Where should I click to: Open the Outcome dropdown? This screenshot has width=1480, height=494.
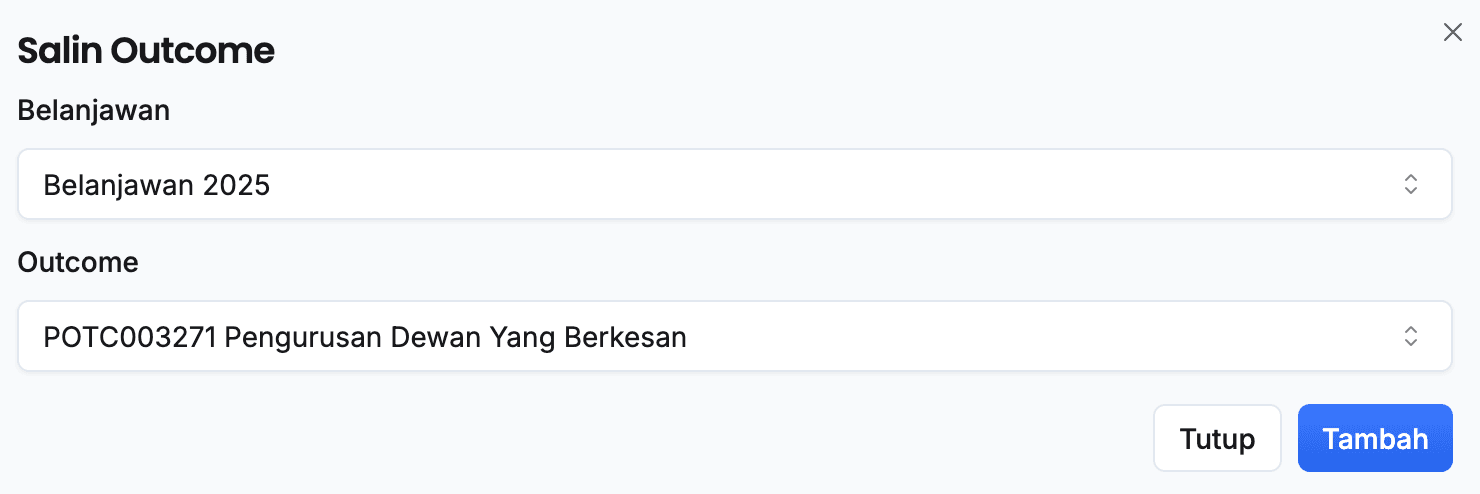point(735,336)
